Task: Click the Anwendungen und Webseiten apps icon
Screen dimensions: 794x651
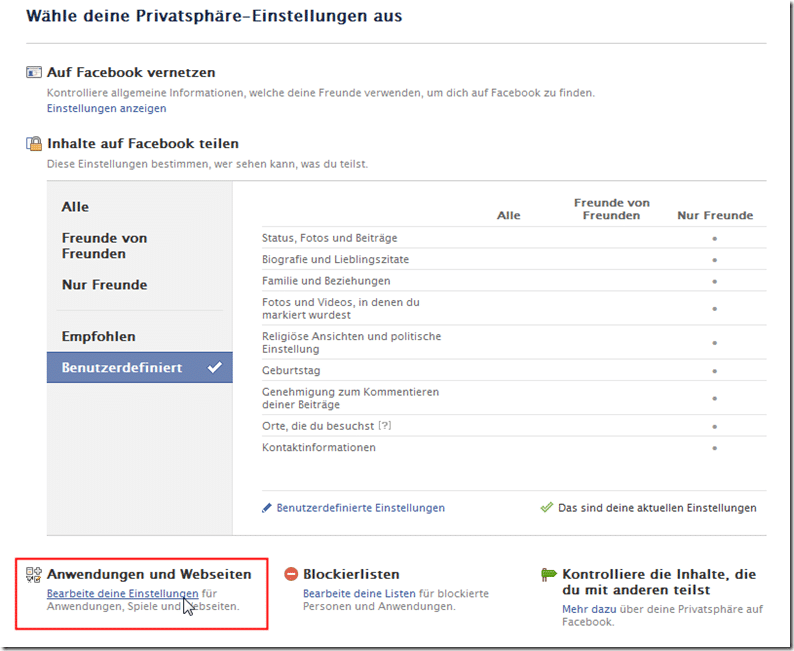Action: point(34,575)
